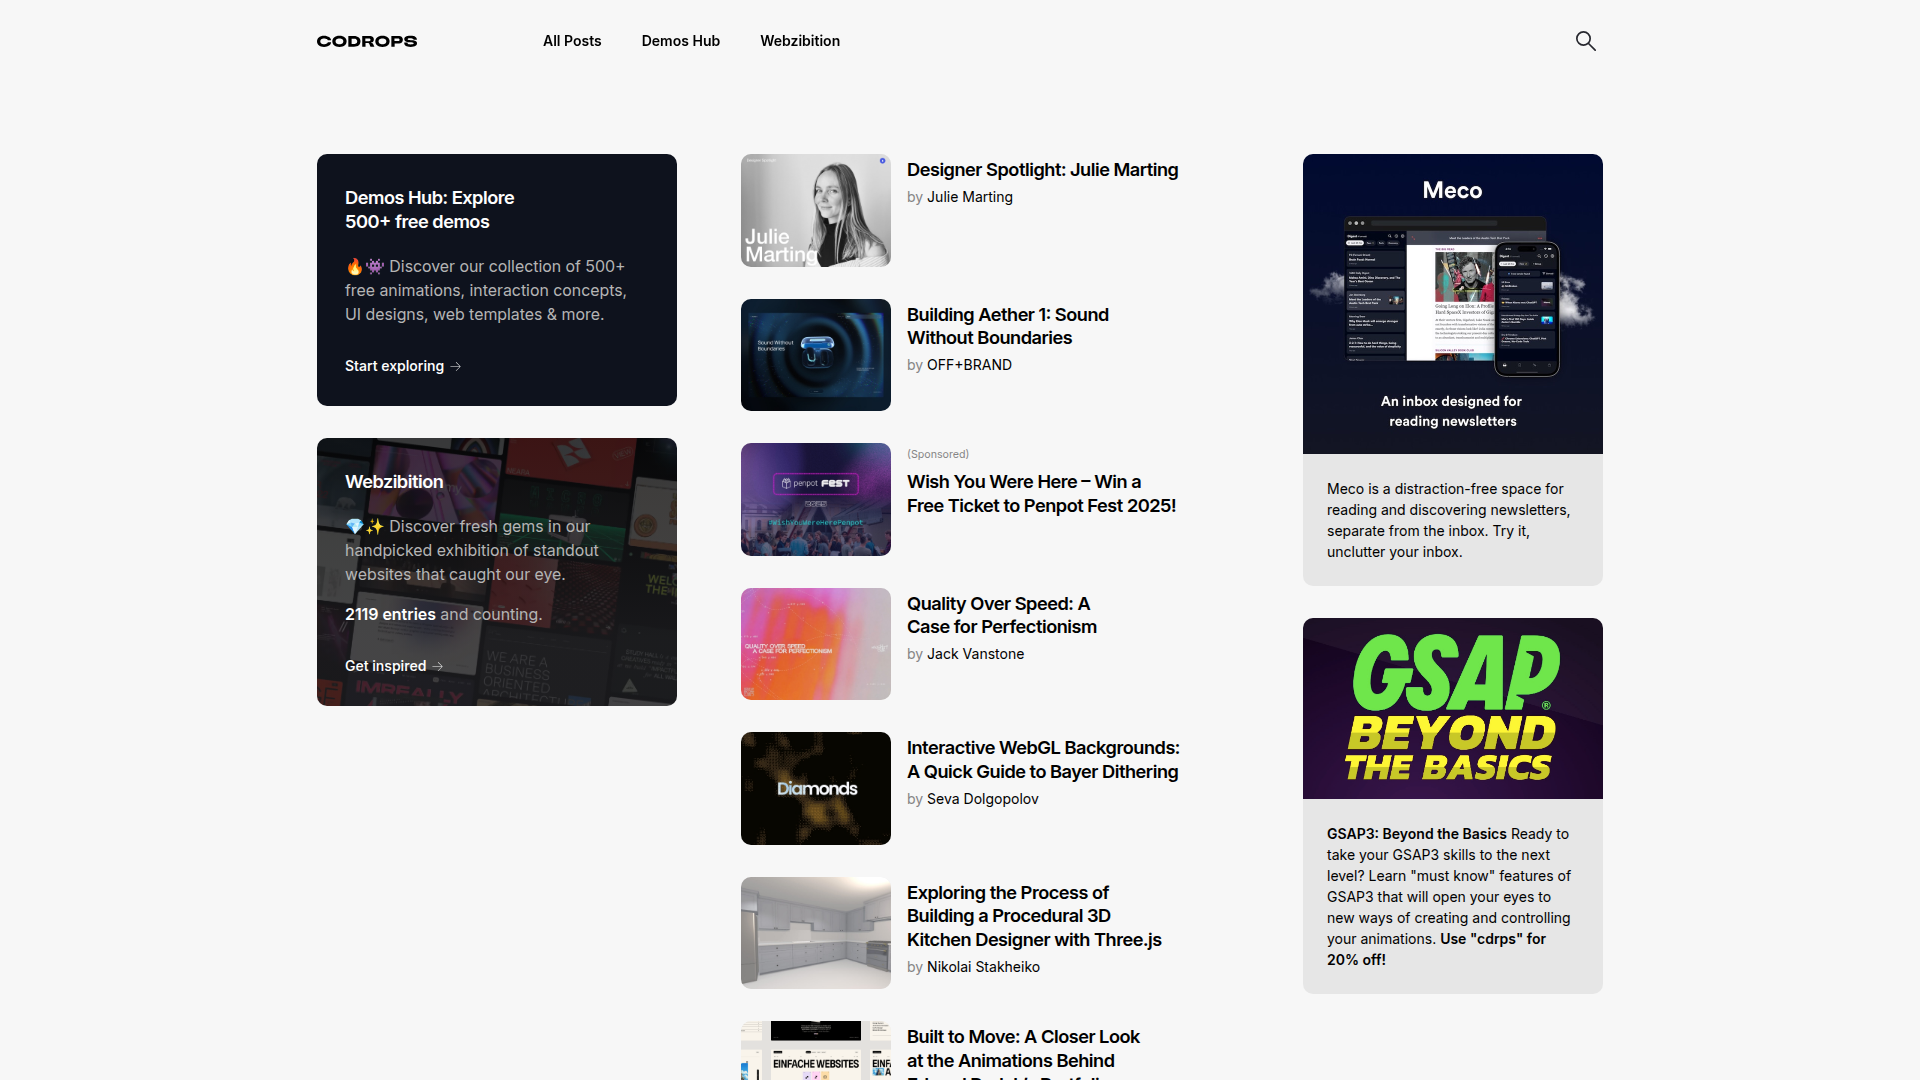Click the Codrops logo
Image resolution: width=1920 pixels, height=1080 pixels.
click(367, 41)
